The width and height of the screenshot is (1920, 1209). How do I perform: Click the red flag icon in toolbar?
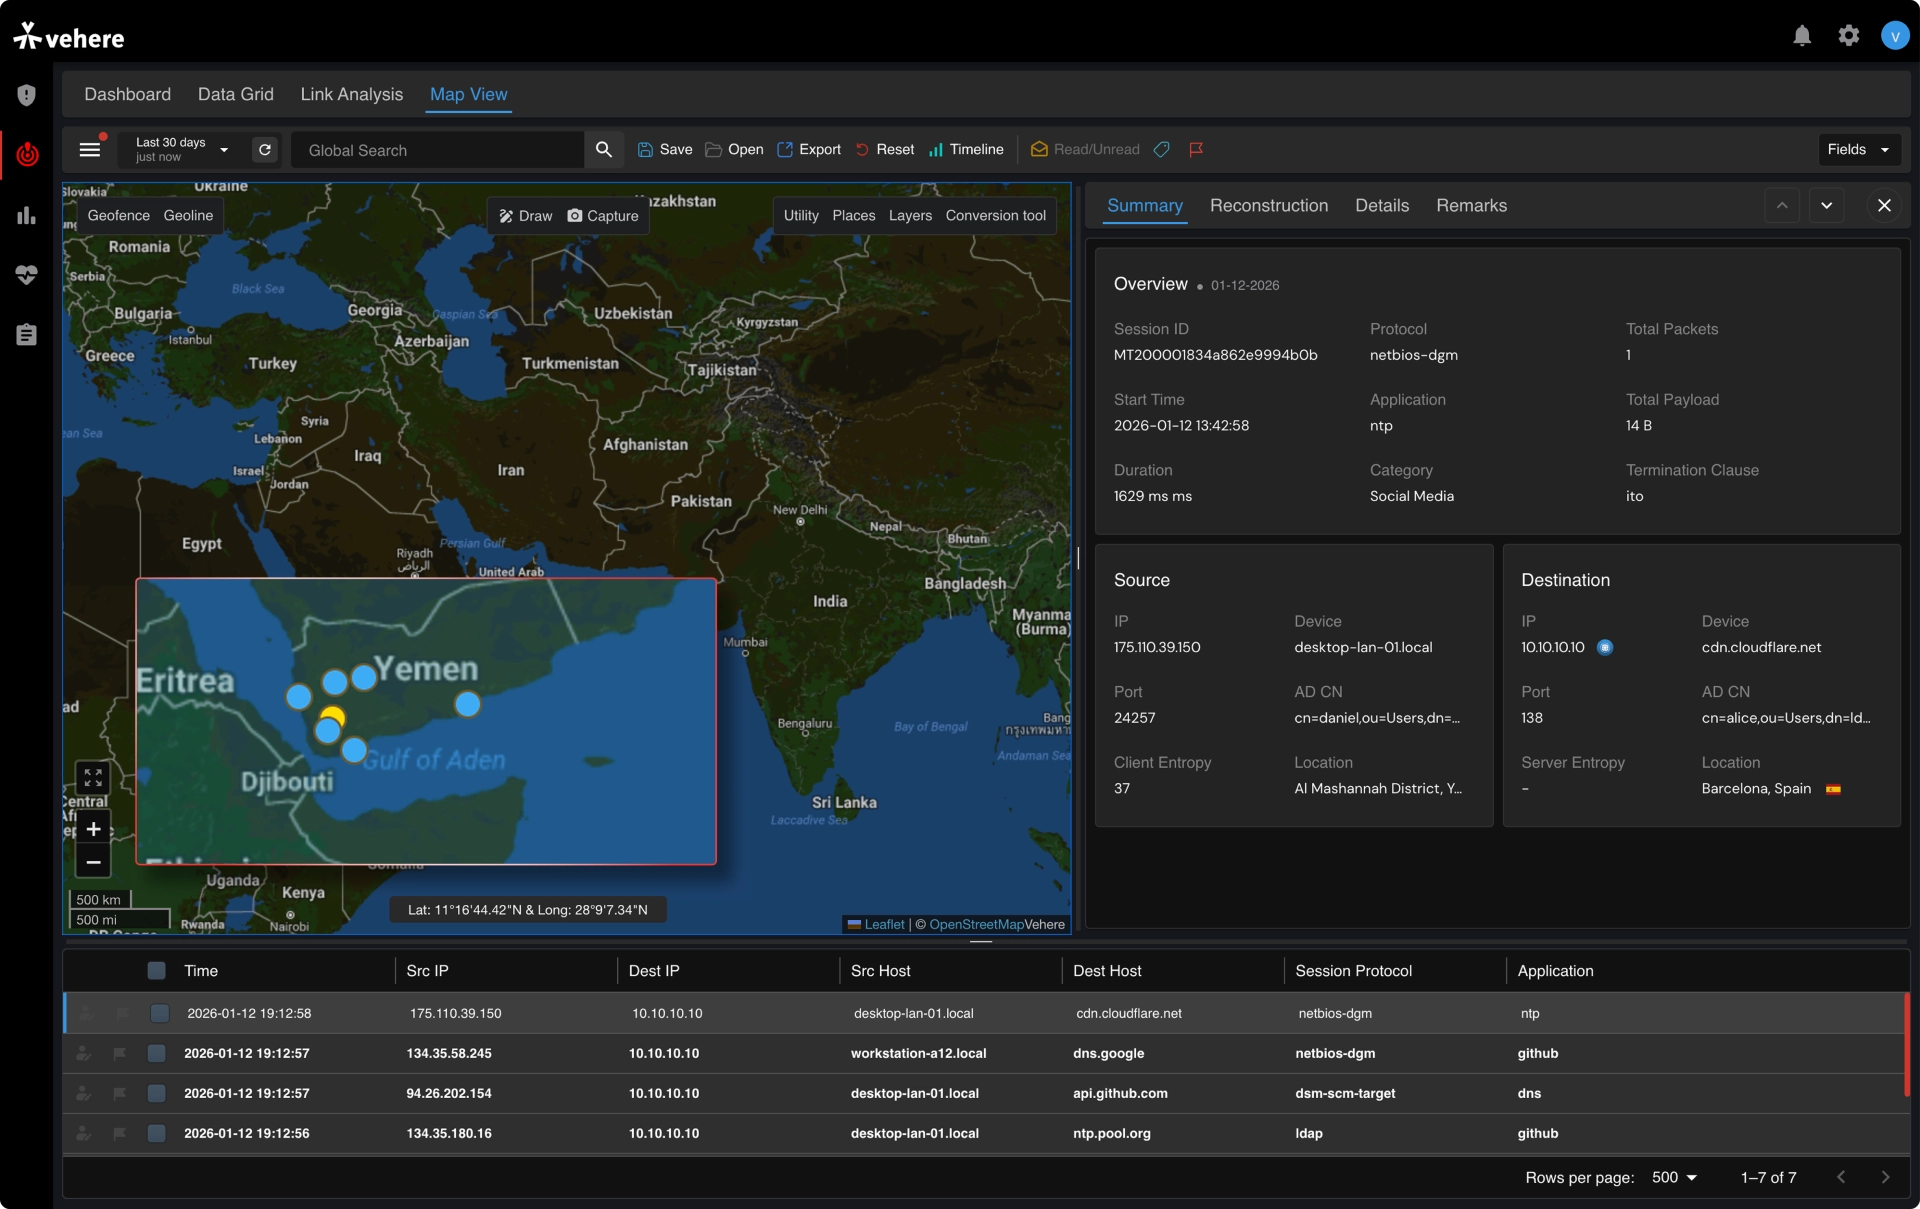click(1196, 149)
